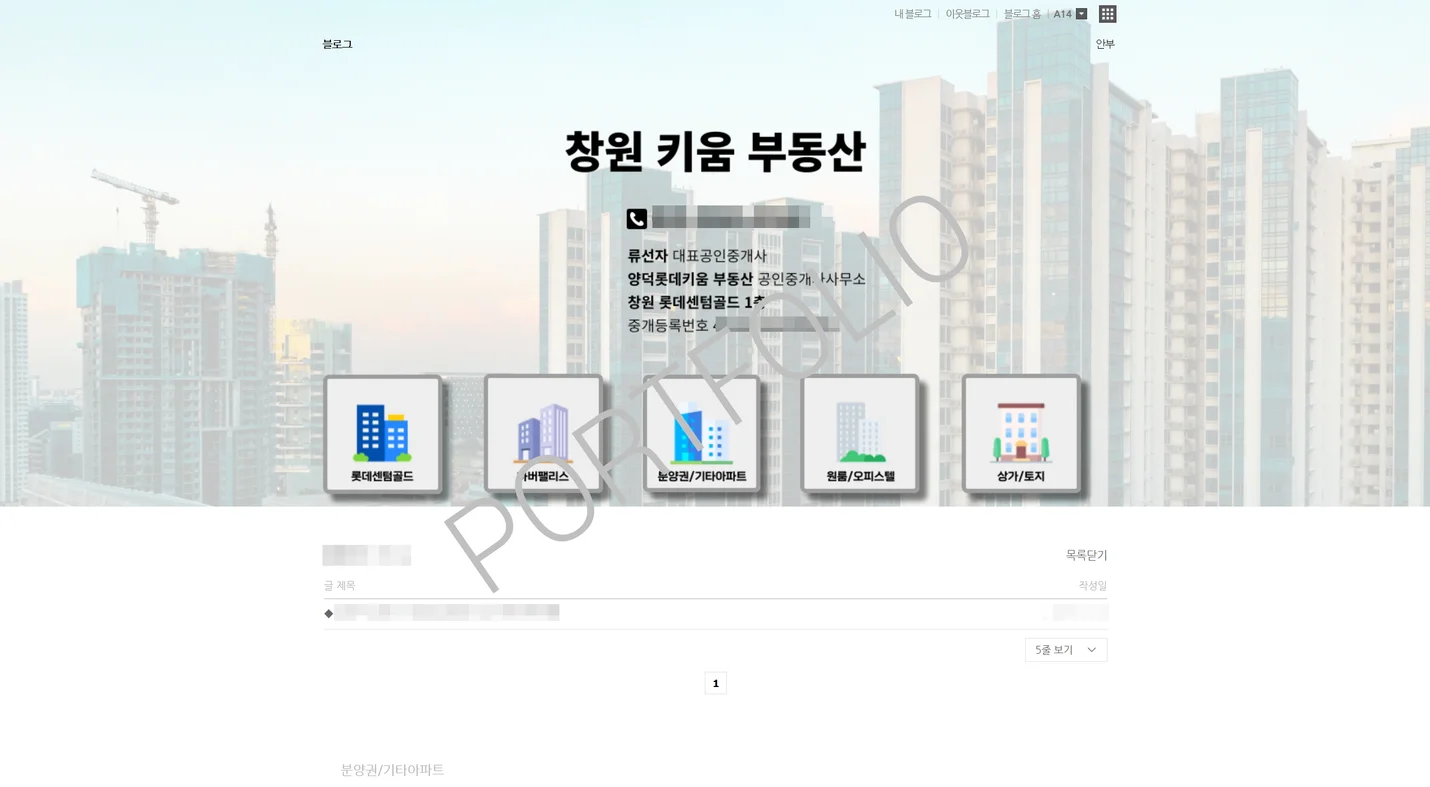Viewport: 1430px width, 787px height.
Task: Open the 버팰리스 building category icon
Action: [543, 433]
